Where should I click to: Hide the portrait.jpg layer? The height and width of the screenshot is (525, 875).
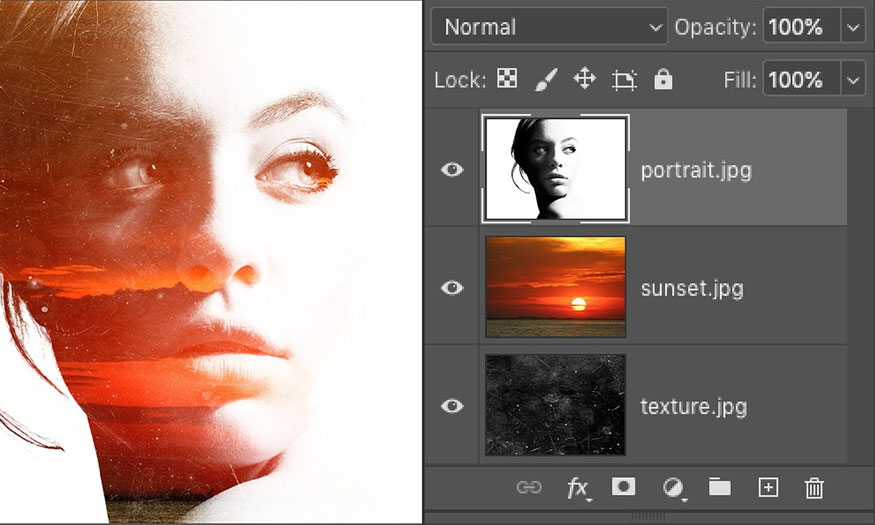(x=452, y=169)
